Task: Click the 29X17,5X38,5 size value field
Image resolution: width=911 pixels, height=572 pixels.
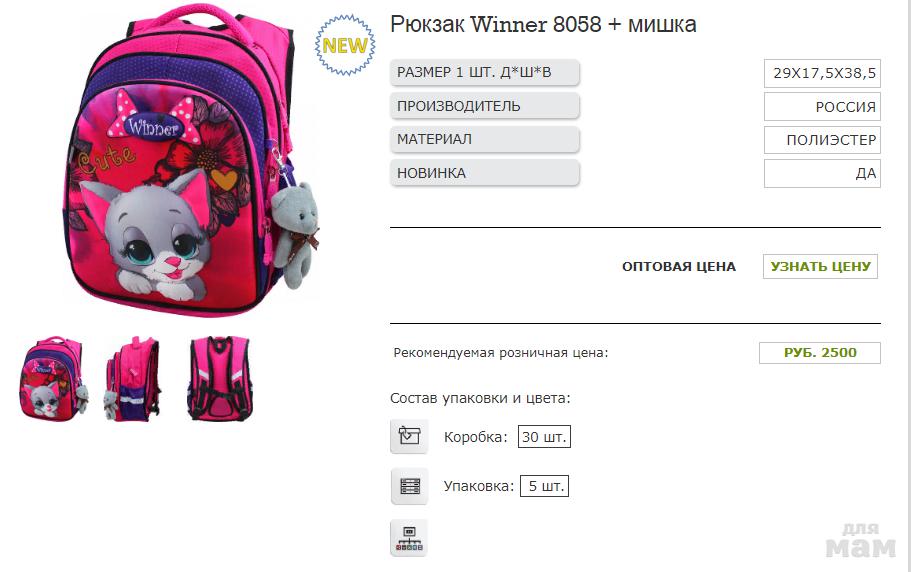Action: tap(822, 73)
